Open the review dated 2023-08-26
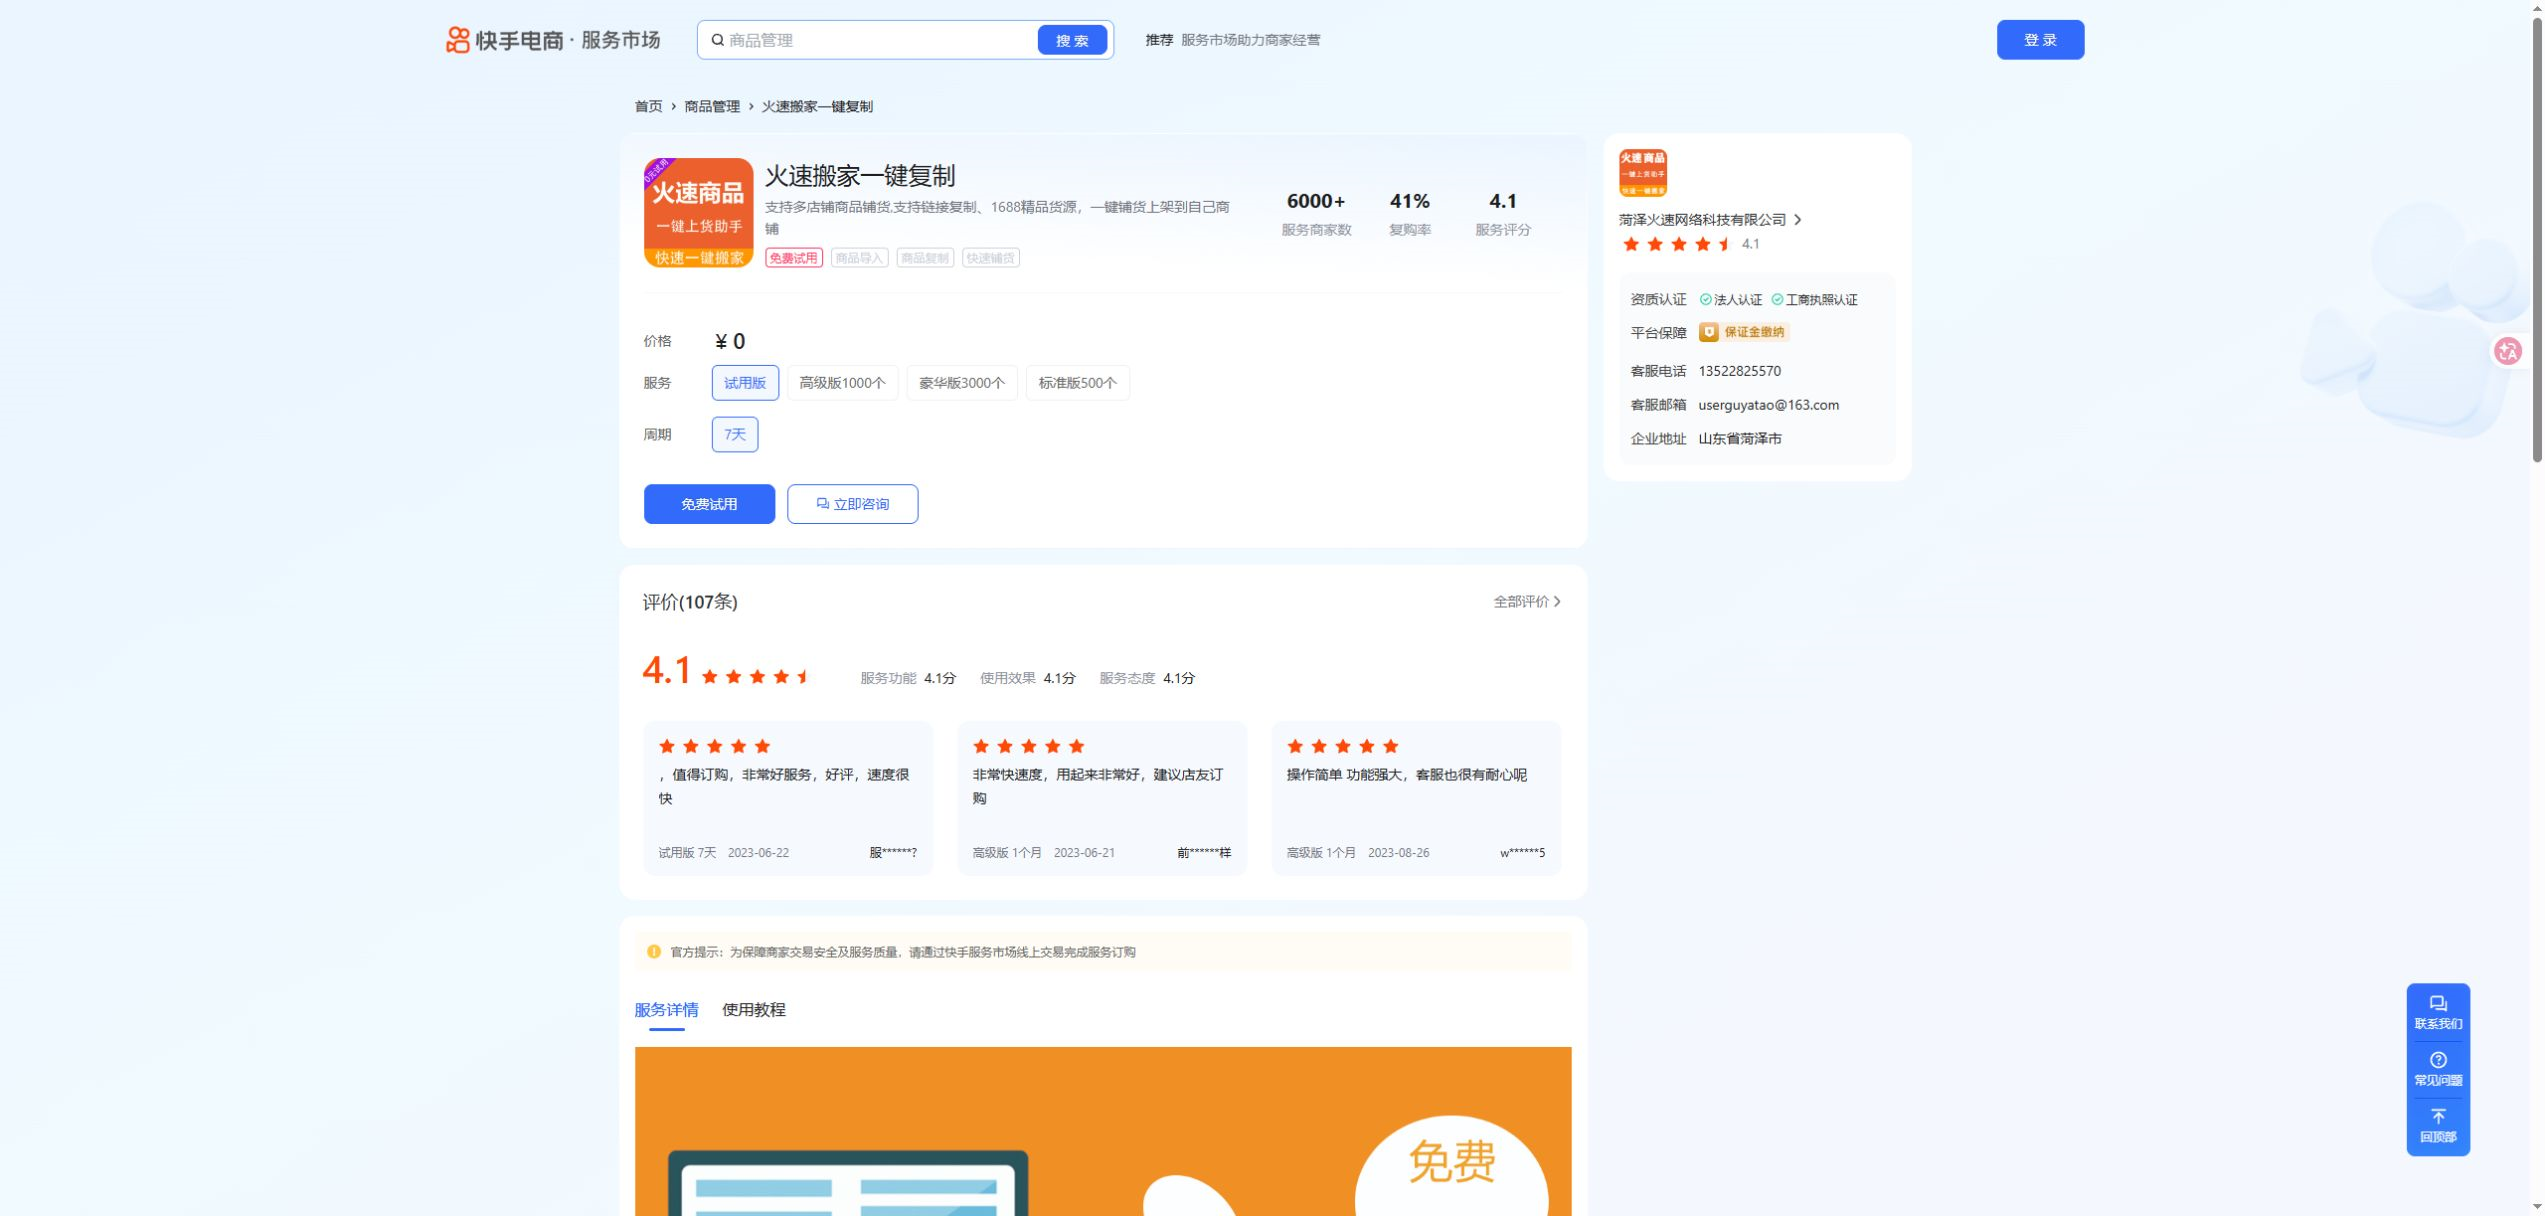This screenshot has height=1216, width=2545. tap(1415, 798)
